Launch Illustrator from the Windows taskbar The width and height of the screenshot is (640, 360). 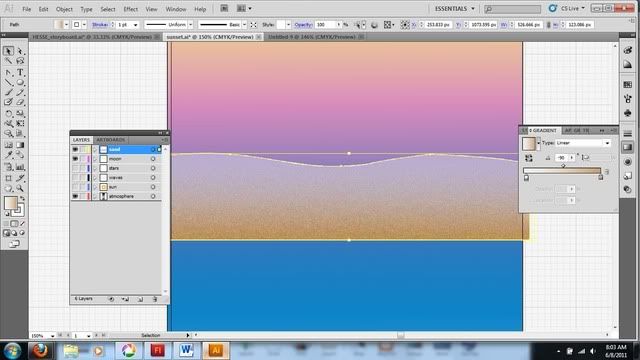[216, 350]
